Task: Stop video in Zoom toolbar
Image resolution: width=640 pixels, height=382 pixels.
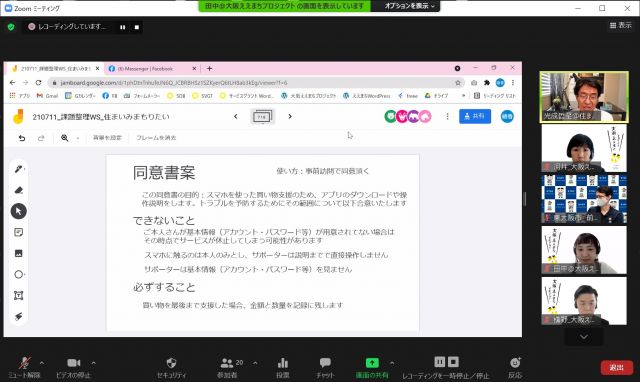Action: (73, 367)
